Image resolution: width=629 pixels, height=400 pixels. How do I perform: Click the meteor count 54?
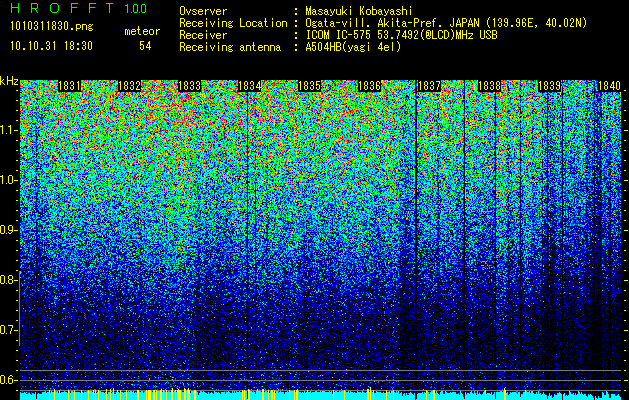coord(145,46)
